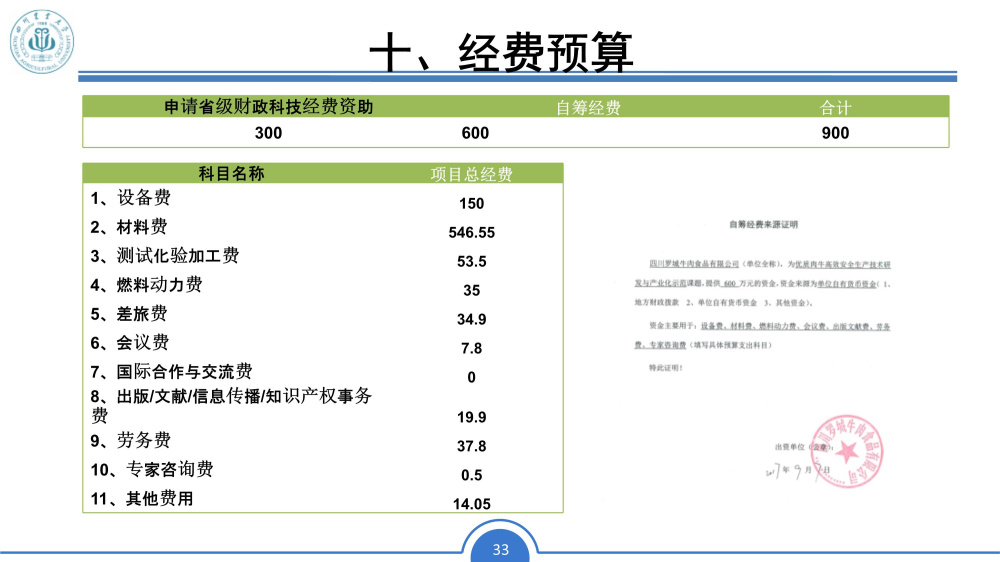Select row 8、出版/文献/信息传播/知识产权事务费

[x=231, y=406]
